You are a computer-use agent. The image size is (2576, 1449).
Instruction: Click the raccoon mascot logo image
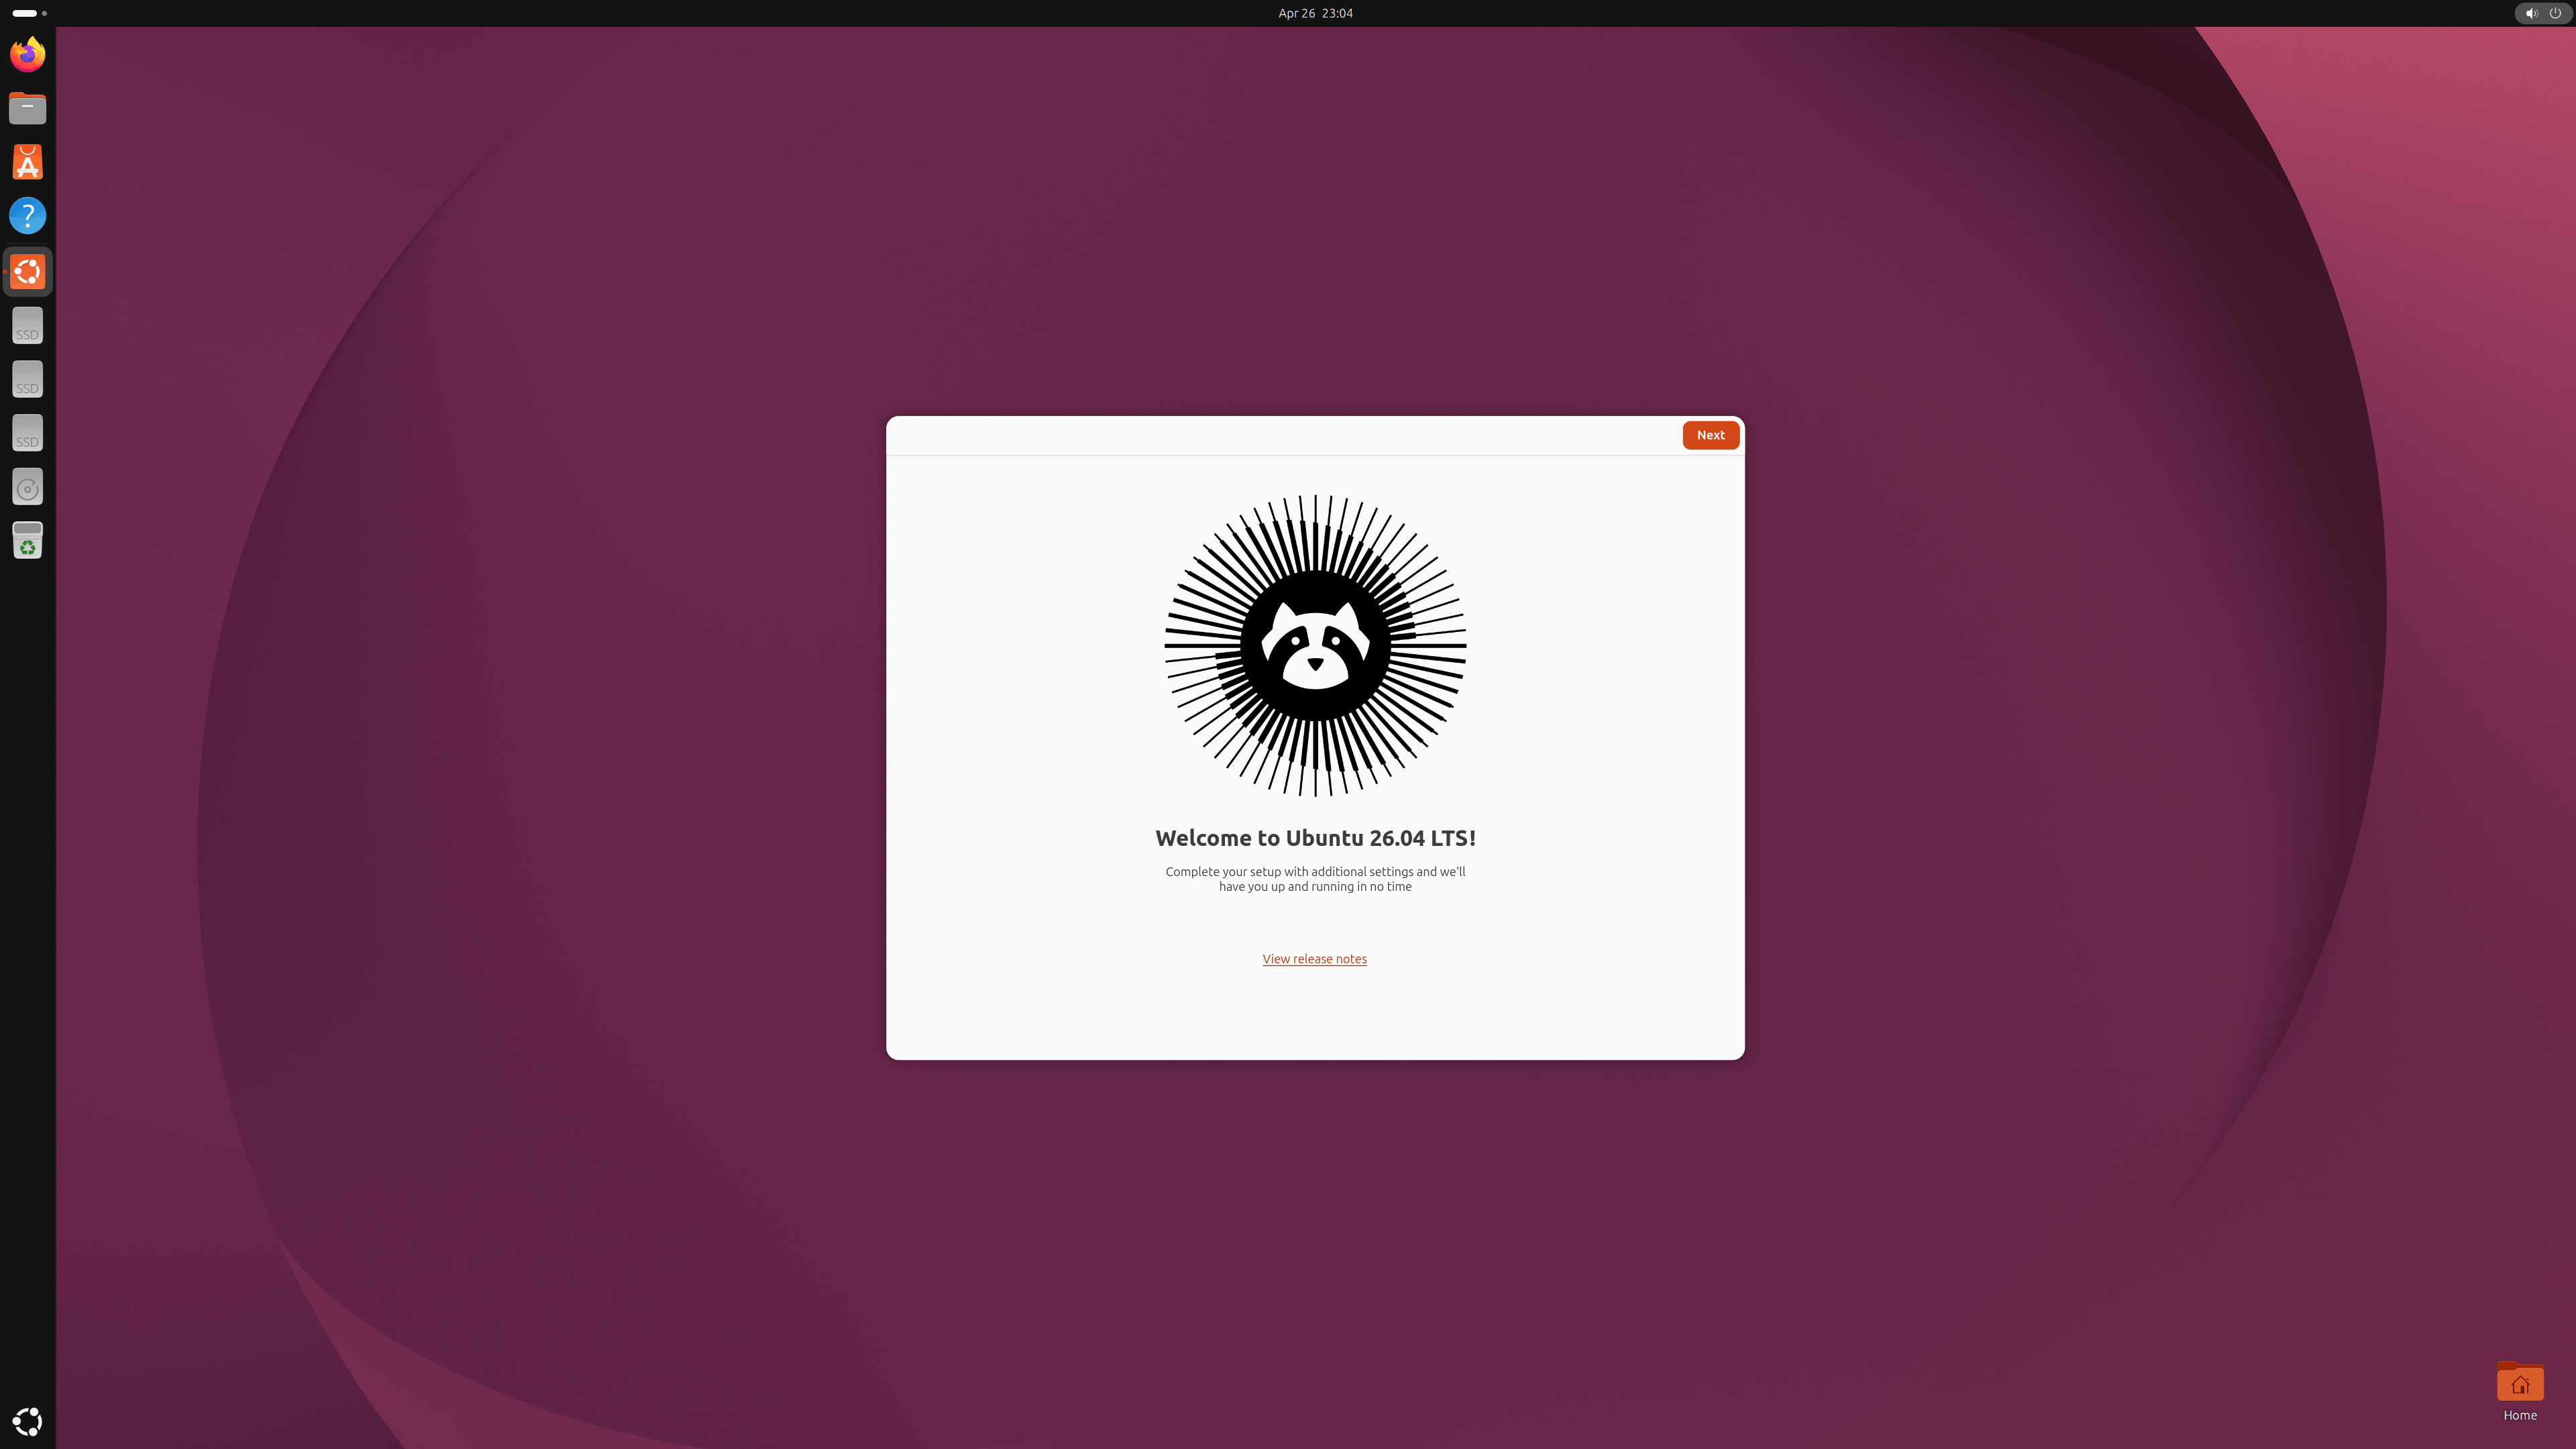[x=1315, y=645]
